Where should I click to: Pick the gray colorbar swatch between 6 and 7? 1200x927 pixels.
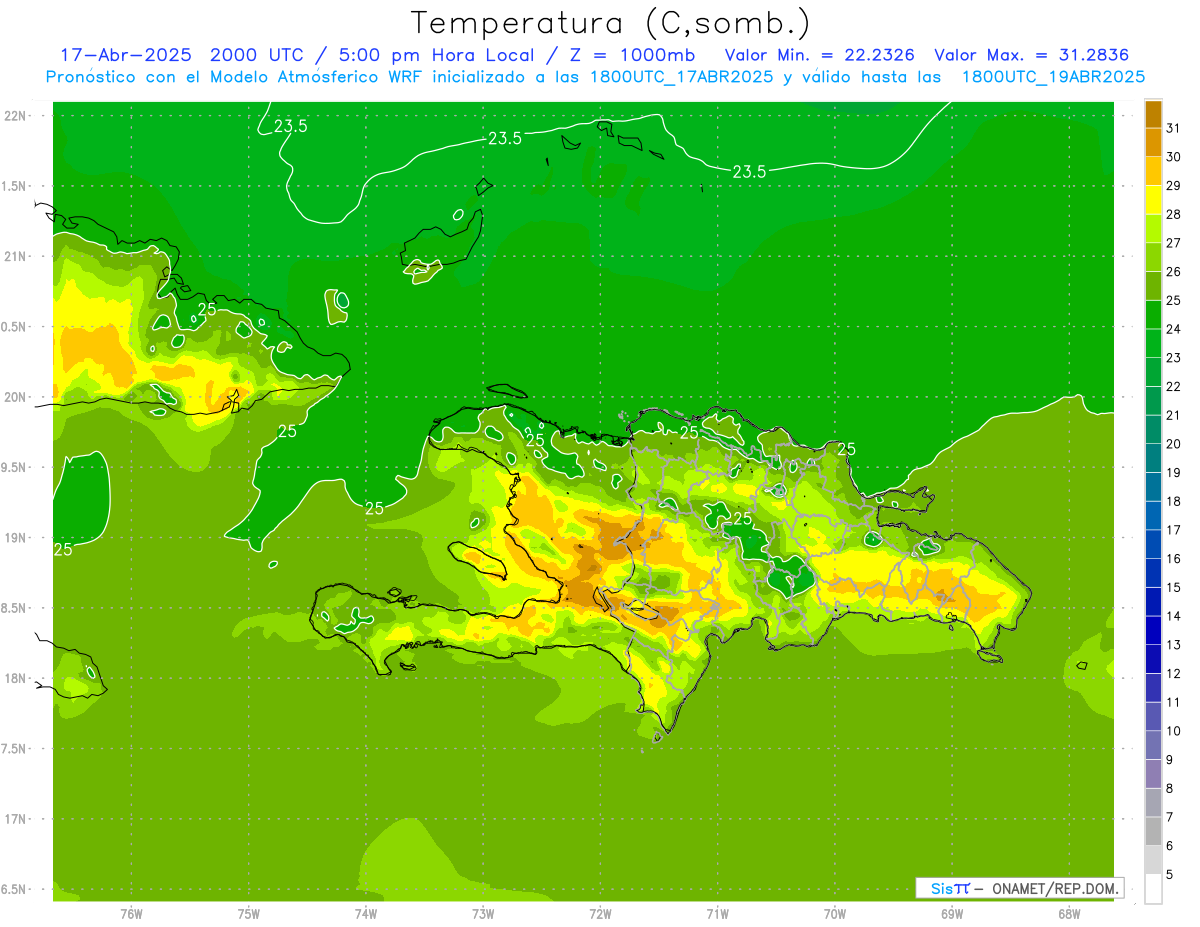(1153, 831)
